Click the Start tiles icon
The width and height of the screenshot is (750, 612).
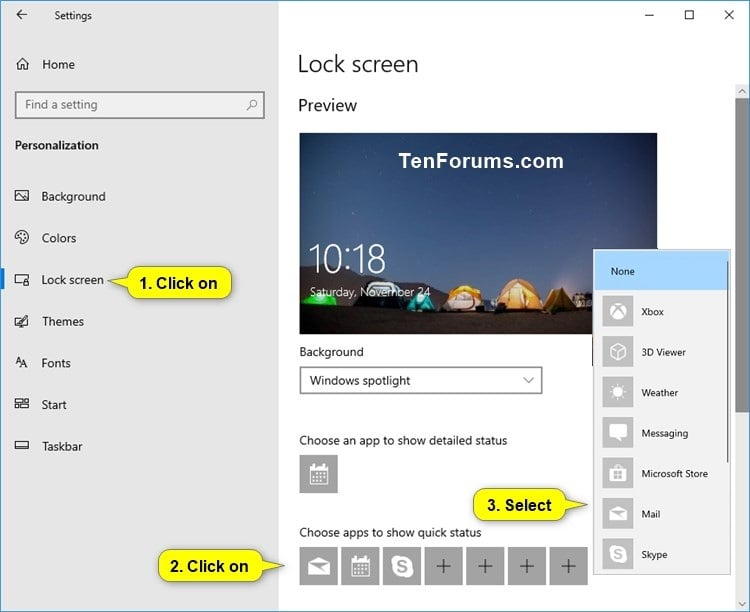[x=22, y=403]
